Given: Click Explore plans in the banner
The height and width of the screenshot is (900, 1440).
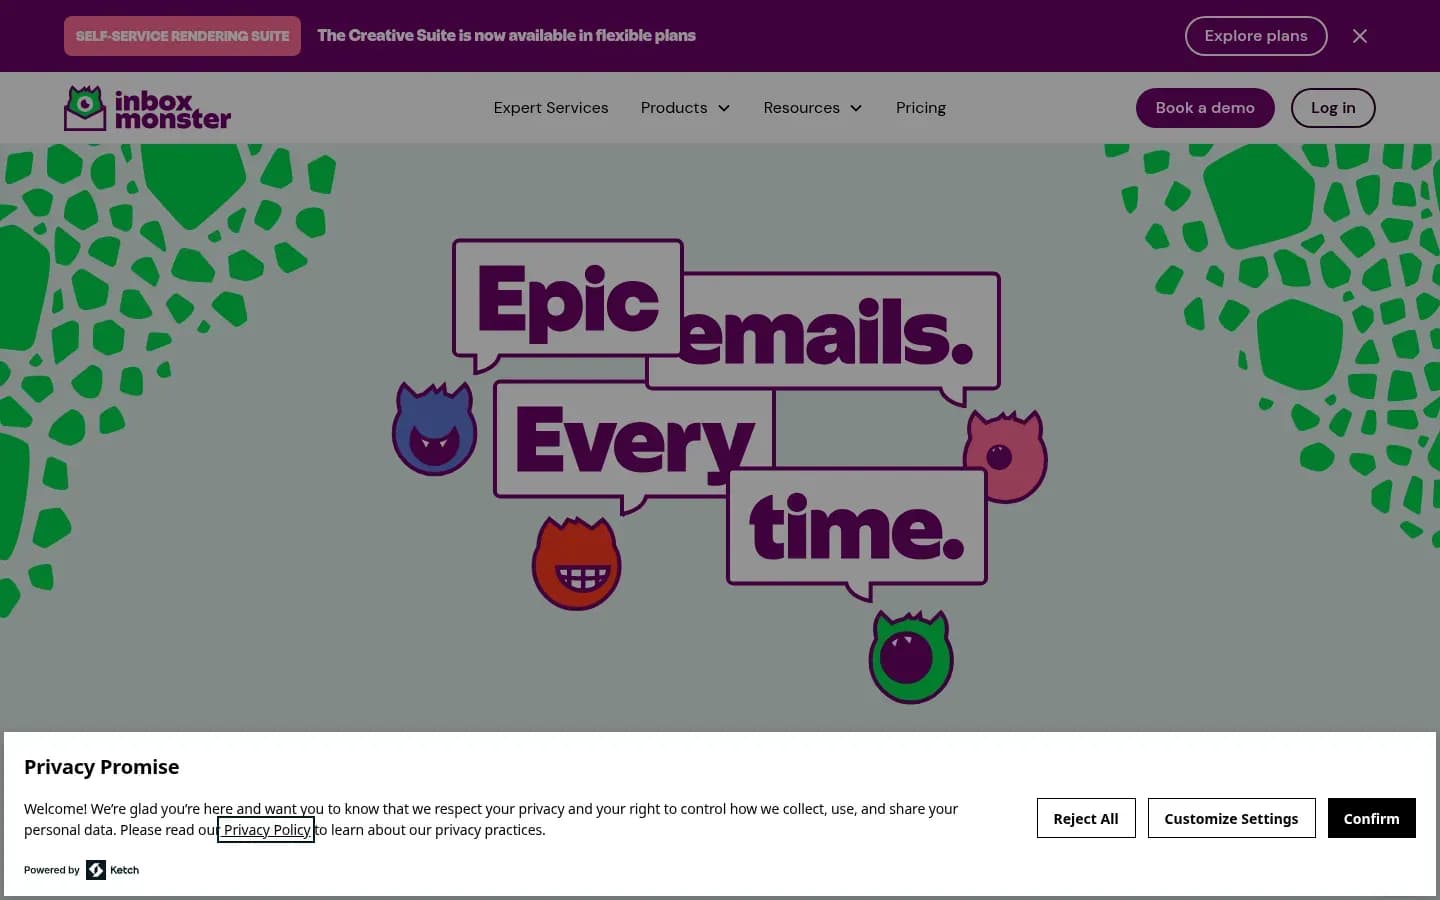Looking at the screenshot, I should click(x=1256, y=36).
